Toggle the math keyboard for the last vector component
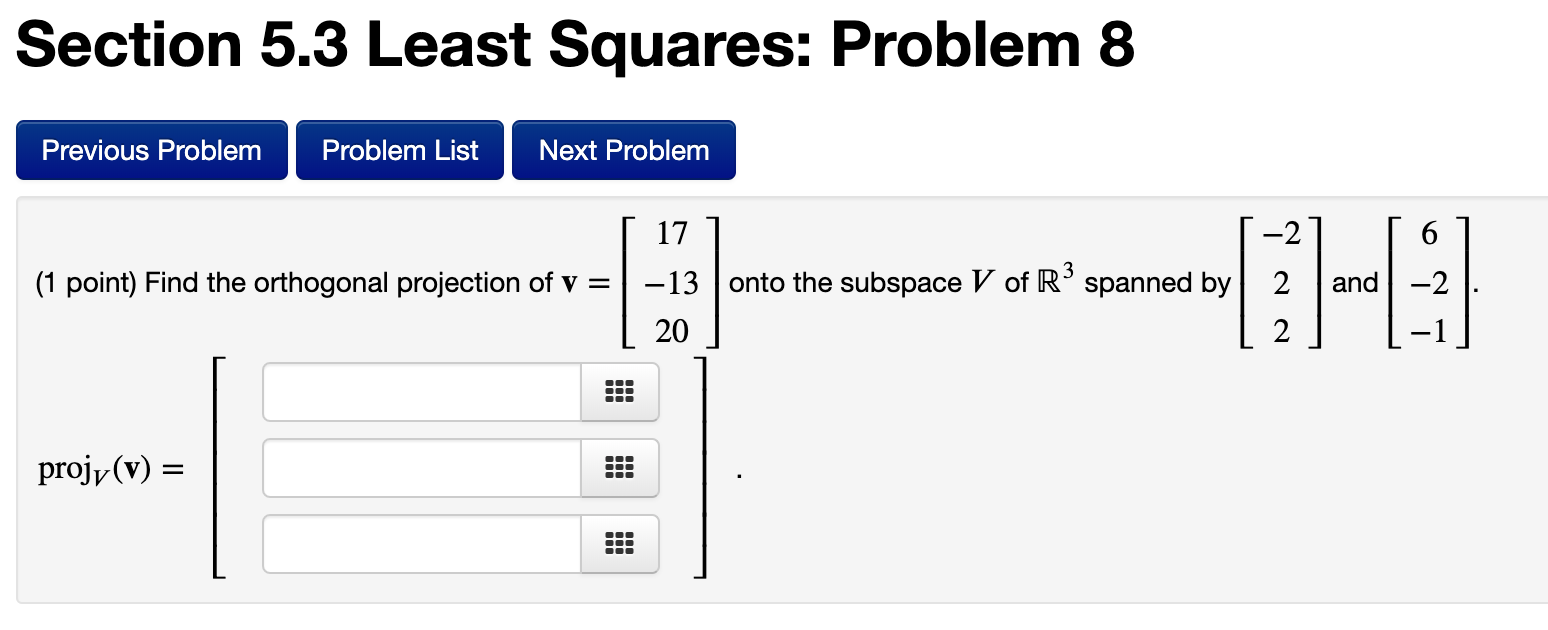The height and width of the screenshot is (630, 1548). (x=619, y=544)
